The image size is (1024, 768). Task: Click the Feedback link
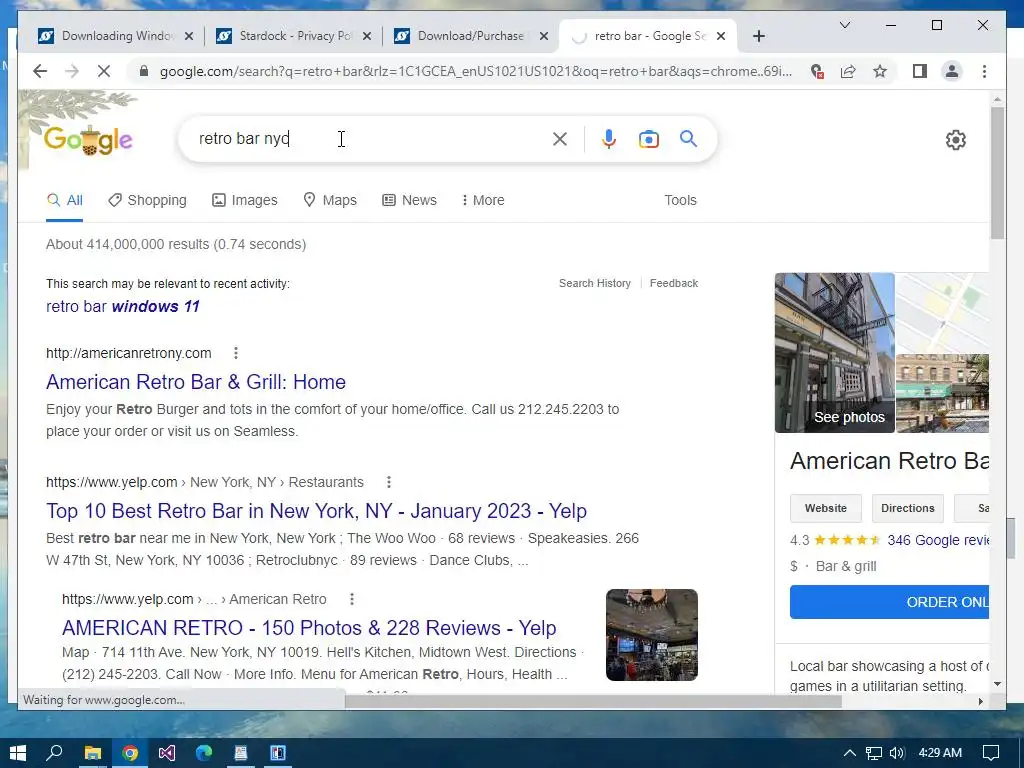pos(673,283)
